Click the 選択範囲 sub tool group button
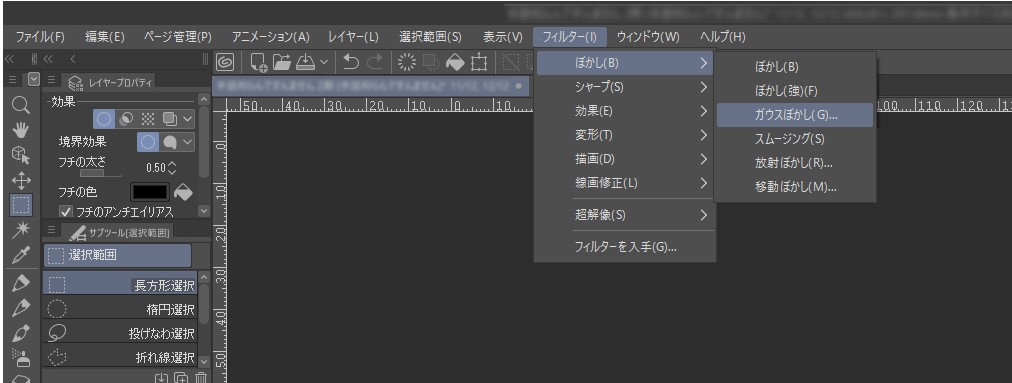 pyautogui.click(x=117, y=255)
